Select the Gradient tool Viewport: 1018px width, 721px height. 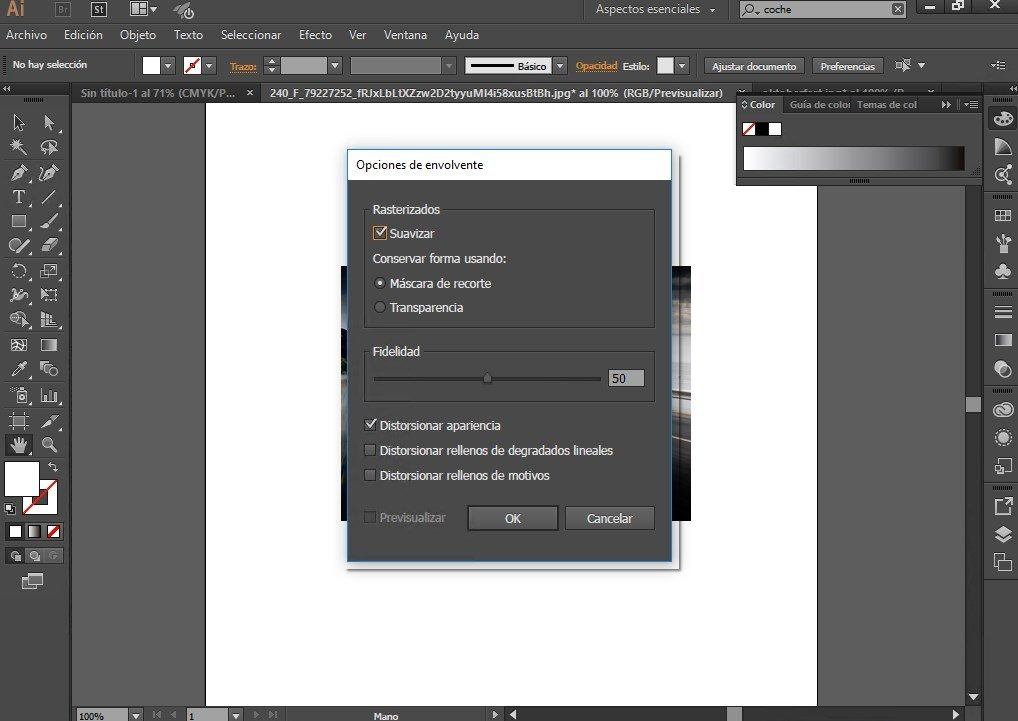point(49,345)
